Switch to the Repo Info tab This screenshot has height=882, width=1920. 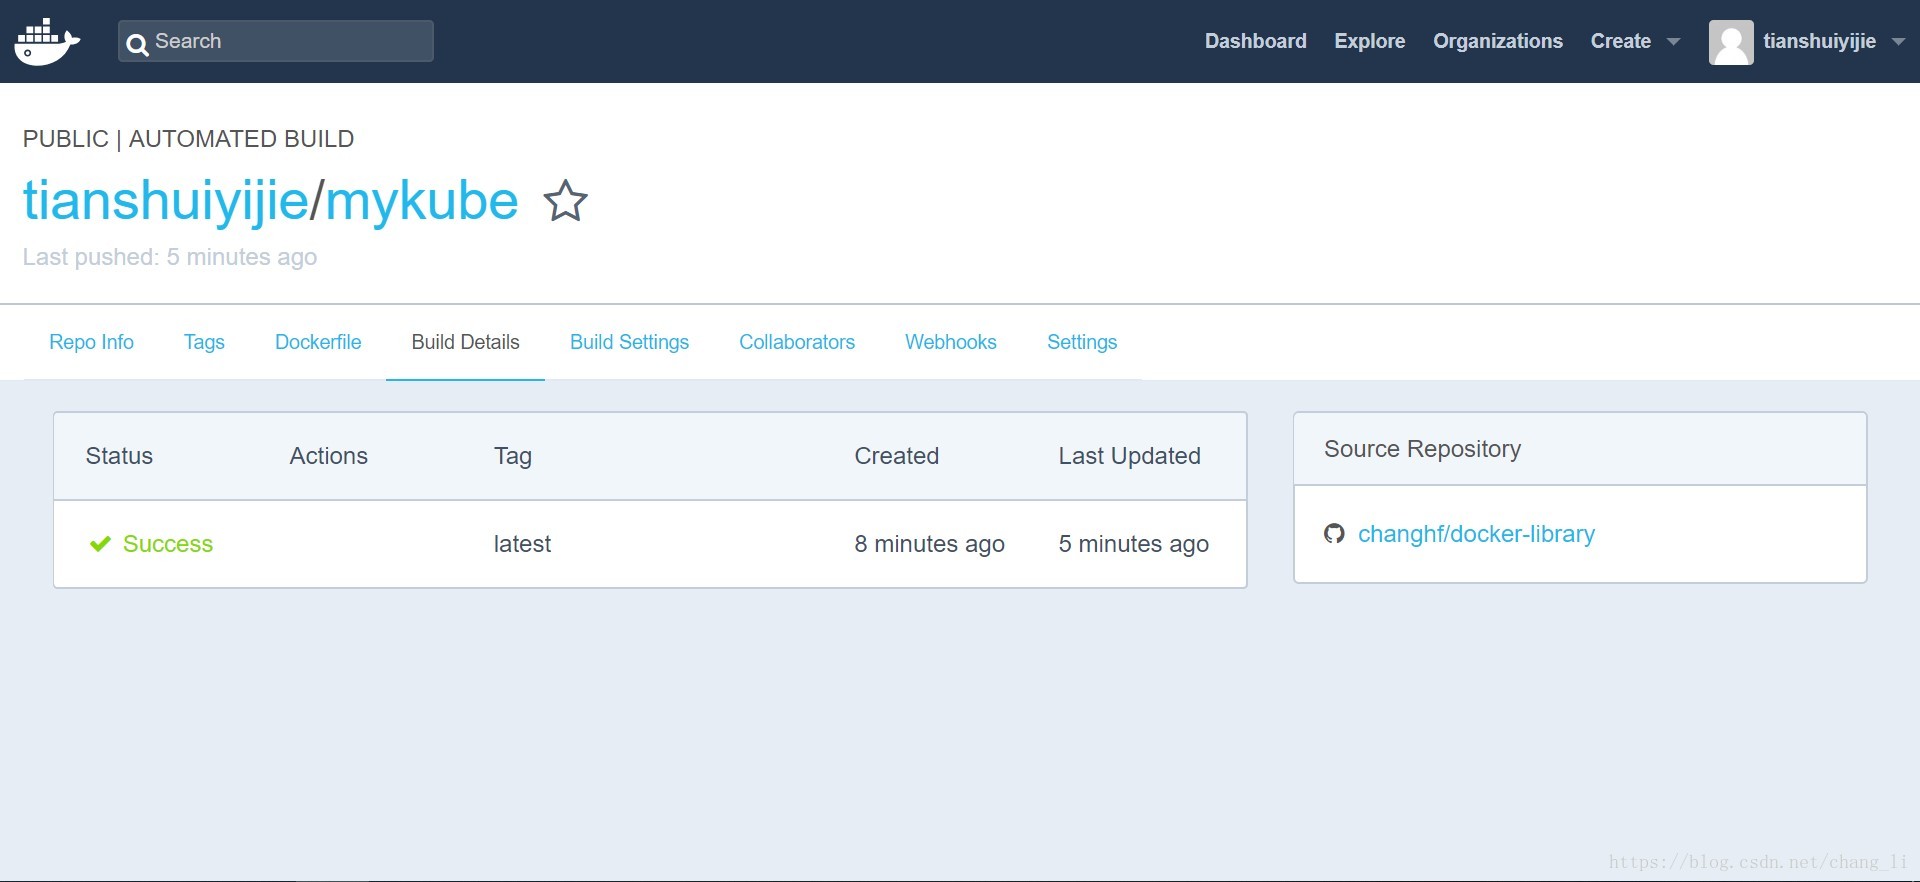[91, 342]
